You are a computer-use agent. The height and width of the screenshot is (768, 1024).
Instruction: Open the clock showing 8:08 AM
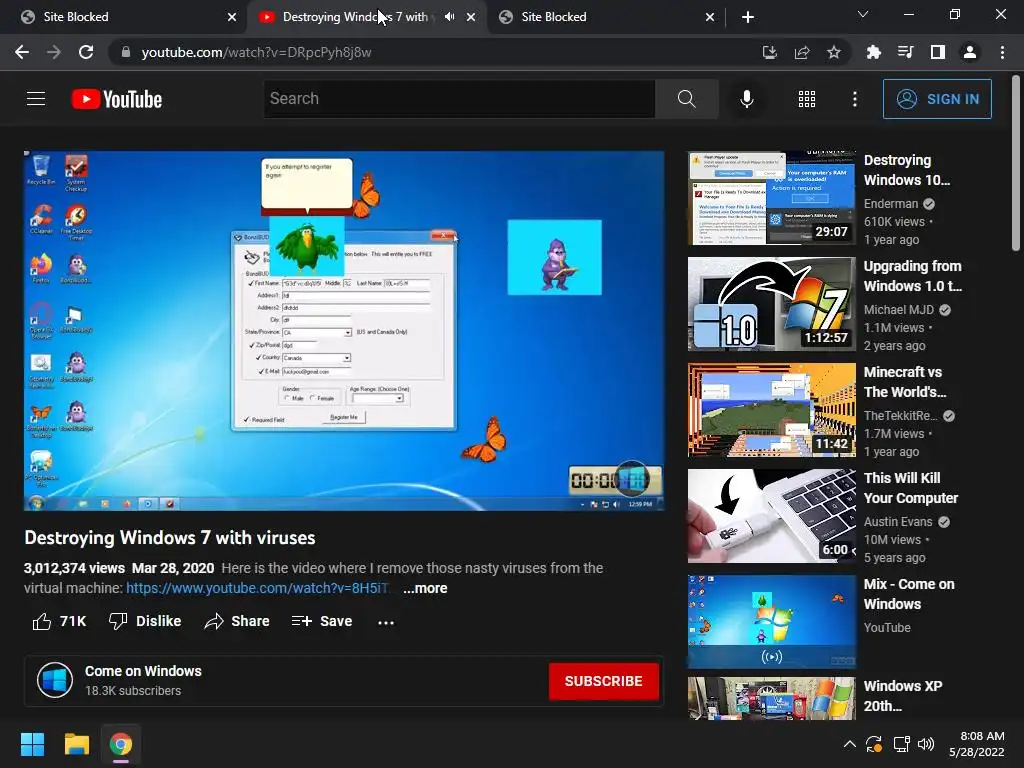977,744
